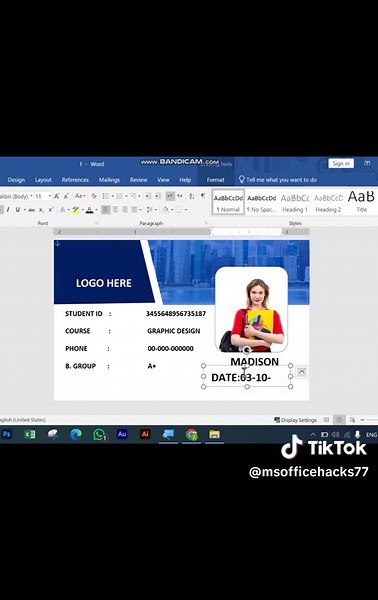Toggle Left-to-Right text direction
378x600 pixels.
pos(170,196)
